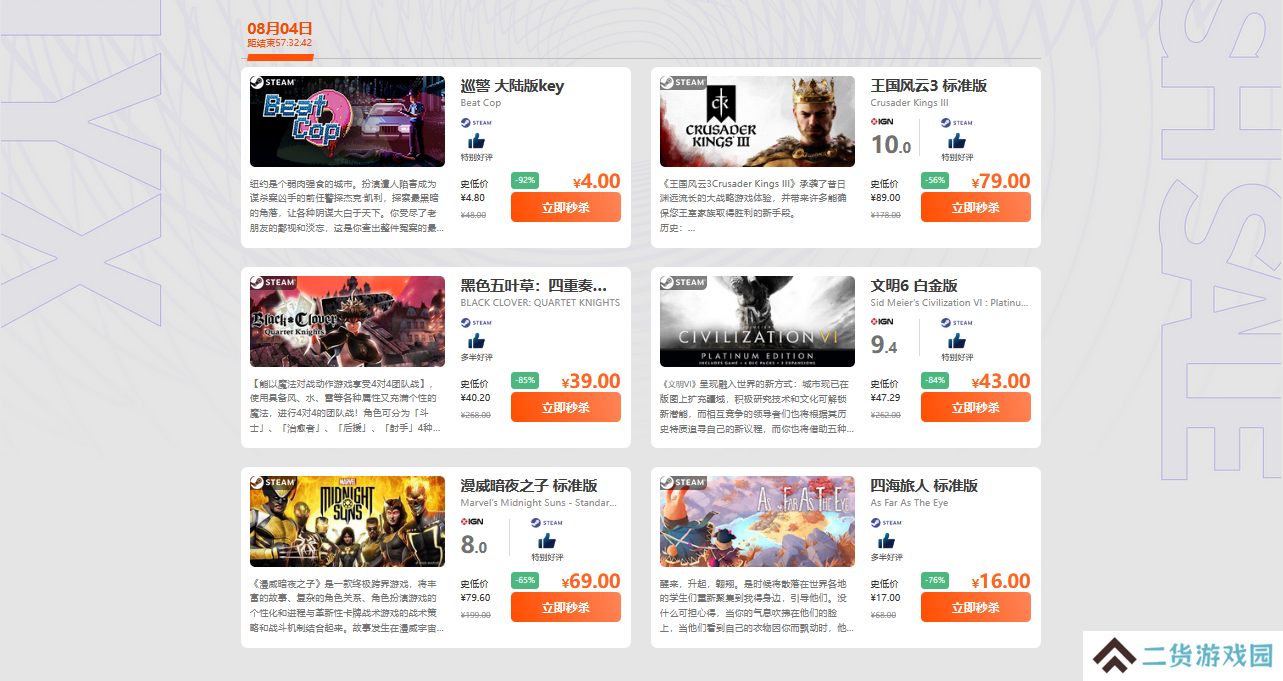This screenshot has width=1283, height=681.
Task: Click the thumbs-up rating icon for Crusader Kings III
Action: [x=956, y=141]
